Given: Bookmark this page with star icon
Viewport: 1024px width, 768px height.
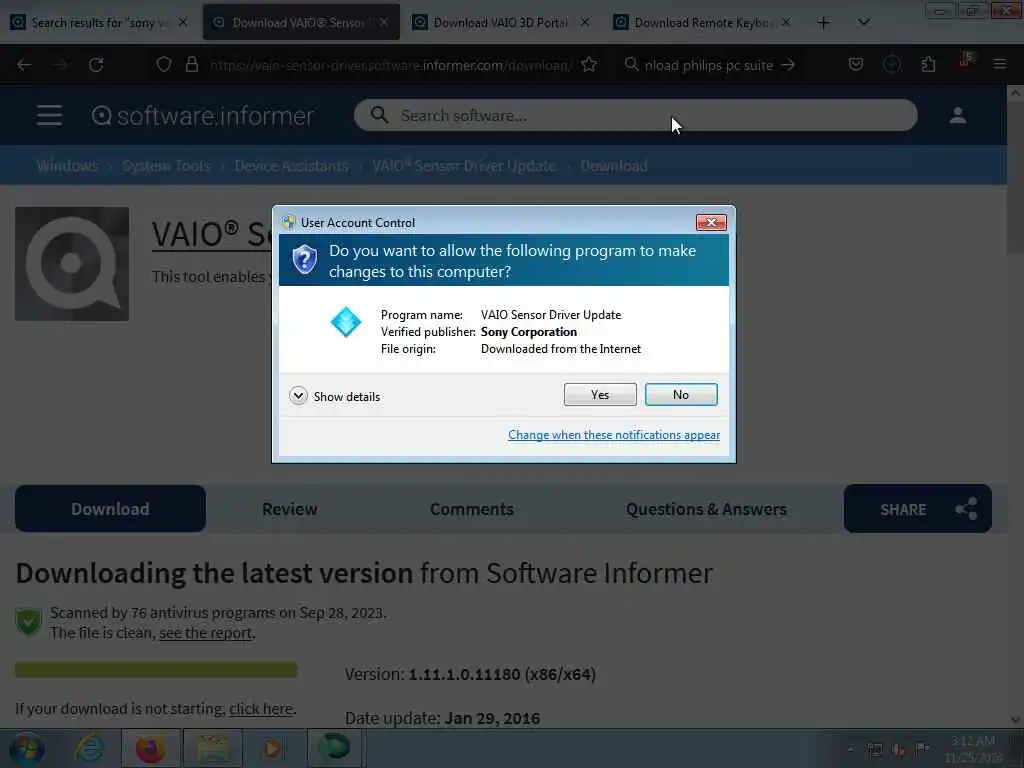Looking at the screenshot, I should pyautogui.click(x=588, y=65).
